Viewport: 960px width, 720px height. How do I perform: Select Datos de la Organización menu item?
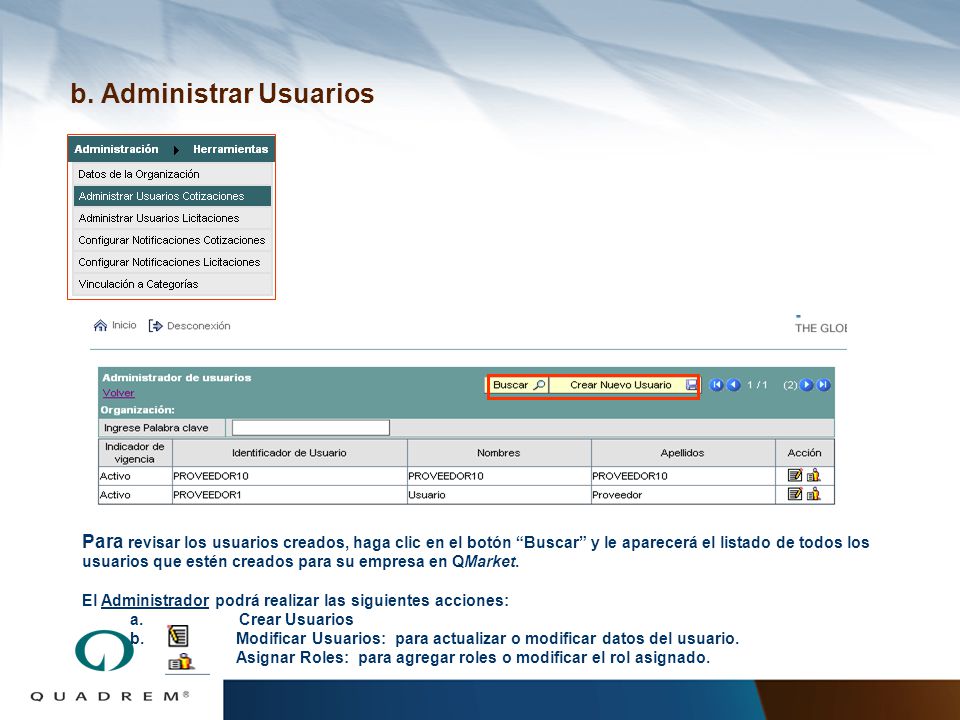tap(172, 174)
